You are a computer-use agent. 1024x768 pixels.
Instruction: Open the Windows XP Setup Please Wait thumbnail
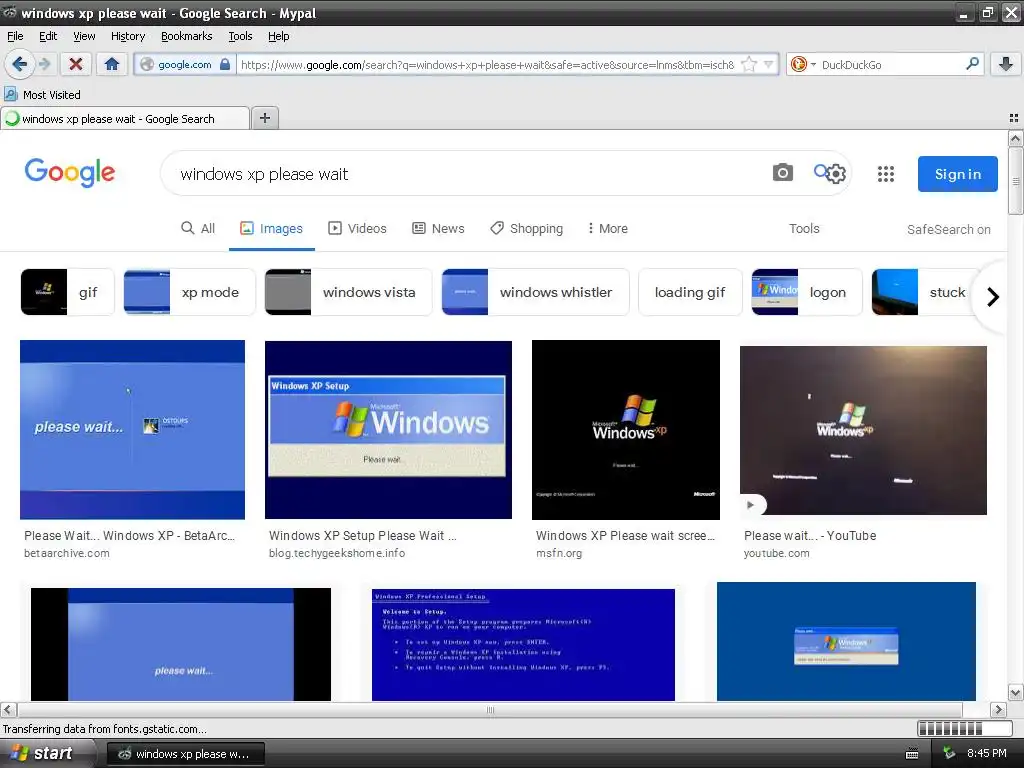(x=389, y=430)
